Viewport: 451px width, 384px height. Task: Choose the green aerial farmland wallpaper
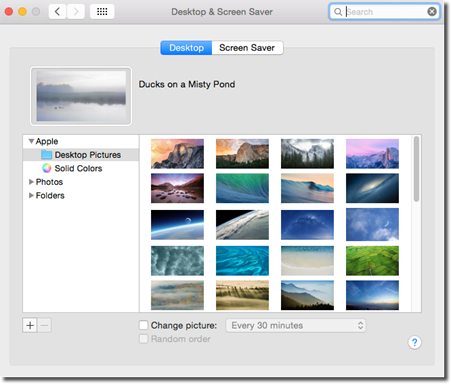click(372, 261)
